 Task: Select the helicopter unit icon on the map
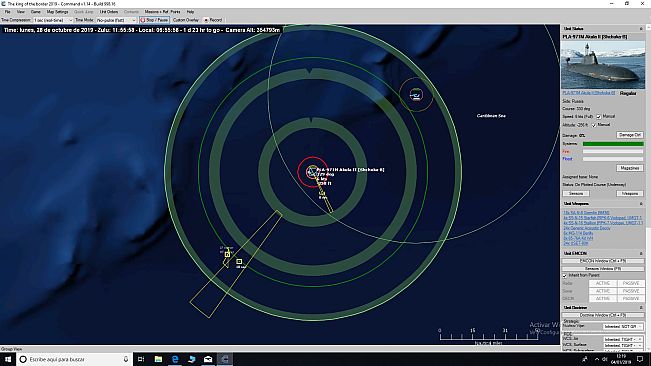pos(416,95)
